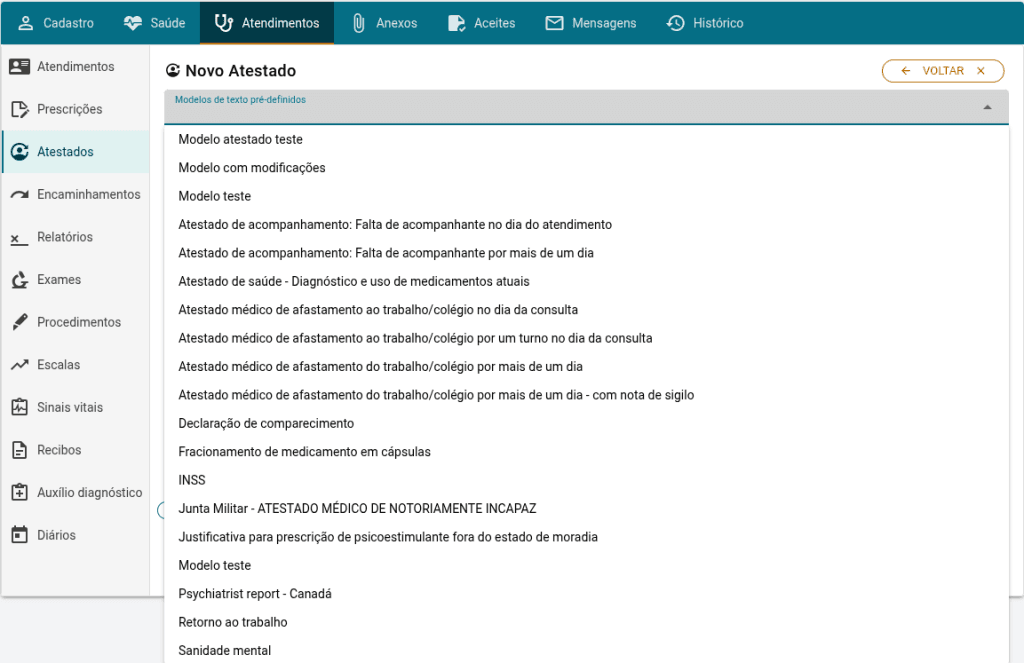Select 'Atestado de saúde - Diagnóstico' option
Screen dimensions: 1024x663
586,282
